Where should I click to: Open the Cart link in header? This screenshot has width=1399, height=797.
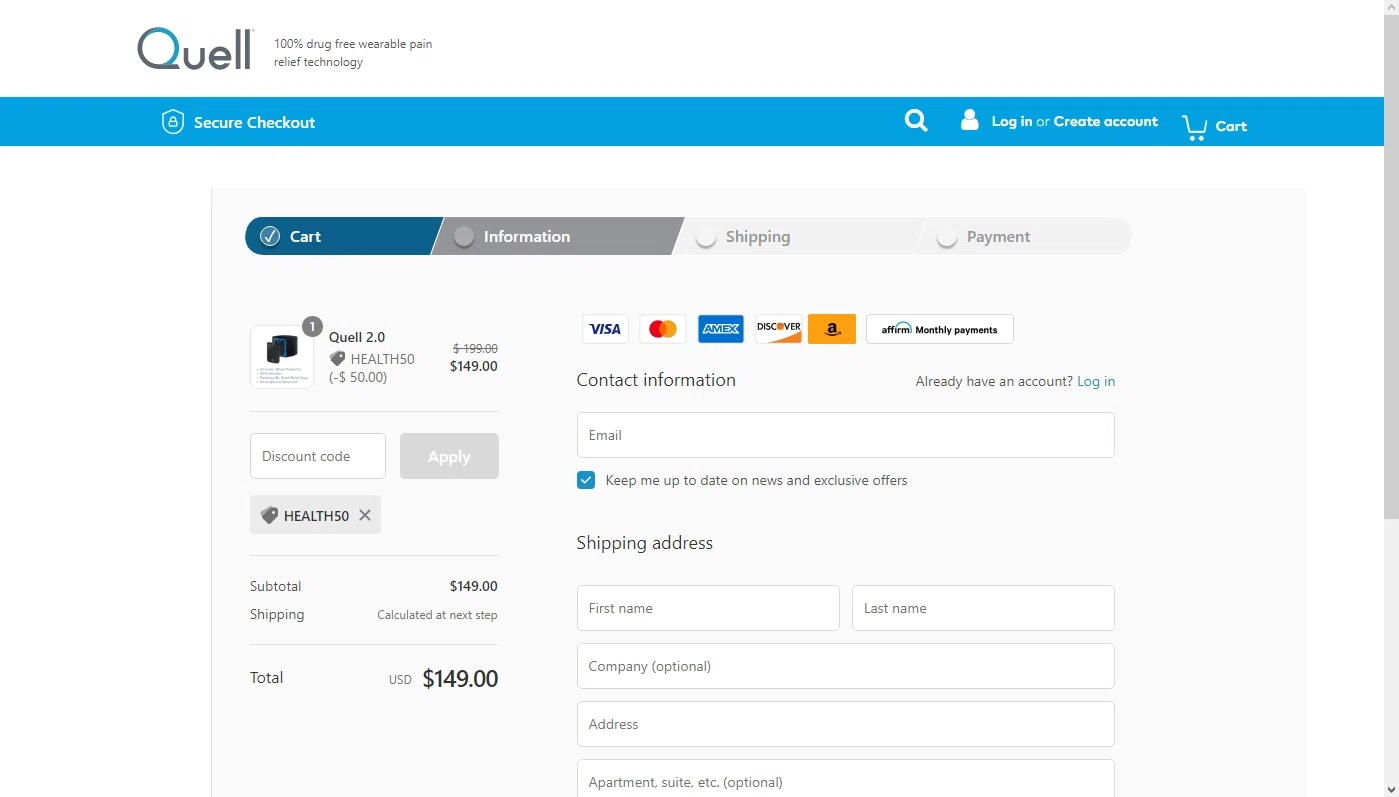point(1231,126)
